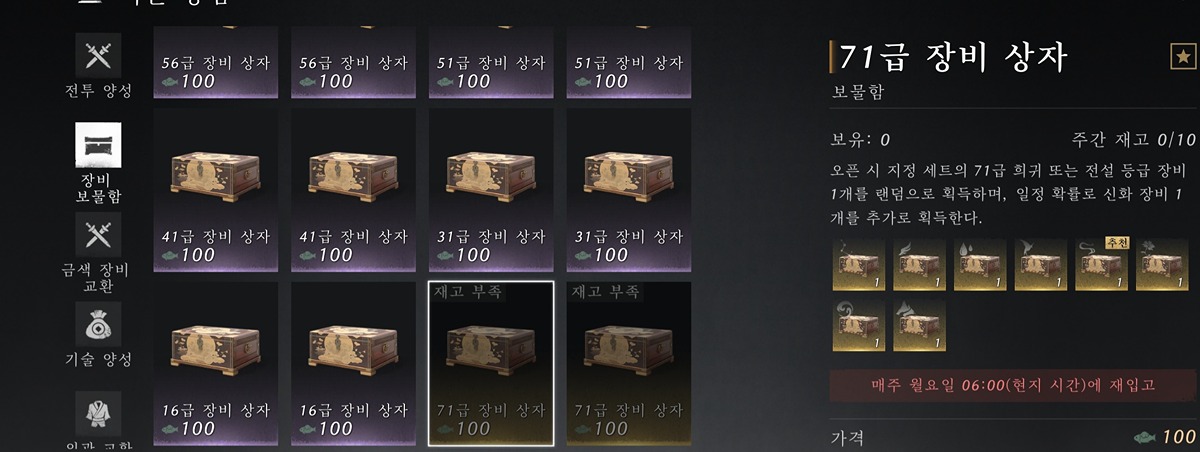Open the 기술 양성 pouch icon category
Screen dimensions: 1200x452
point(98,336)
